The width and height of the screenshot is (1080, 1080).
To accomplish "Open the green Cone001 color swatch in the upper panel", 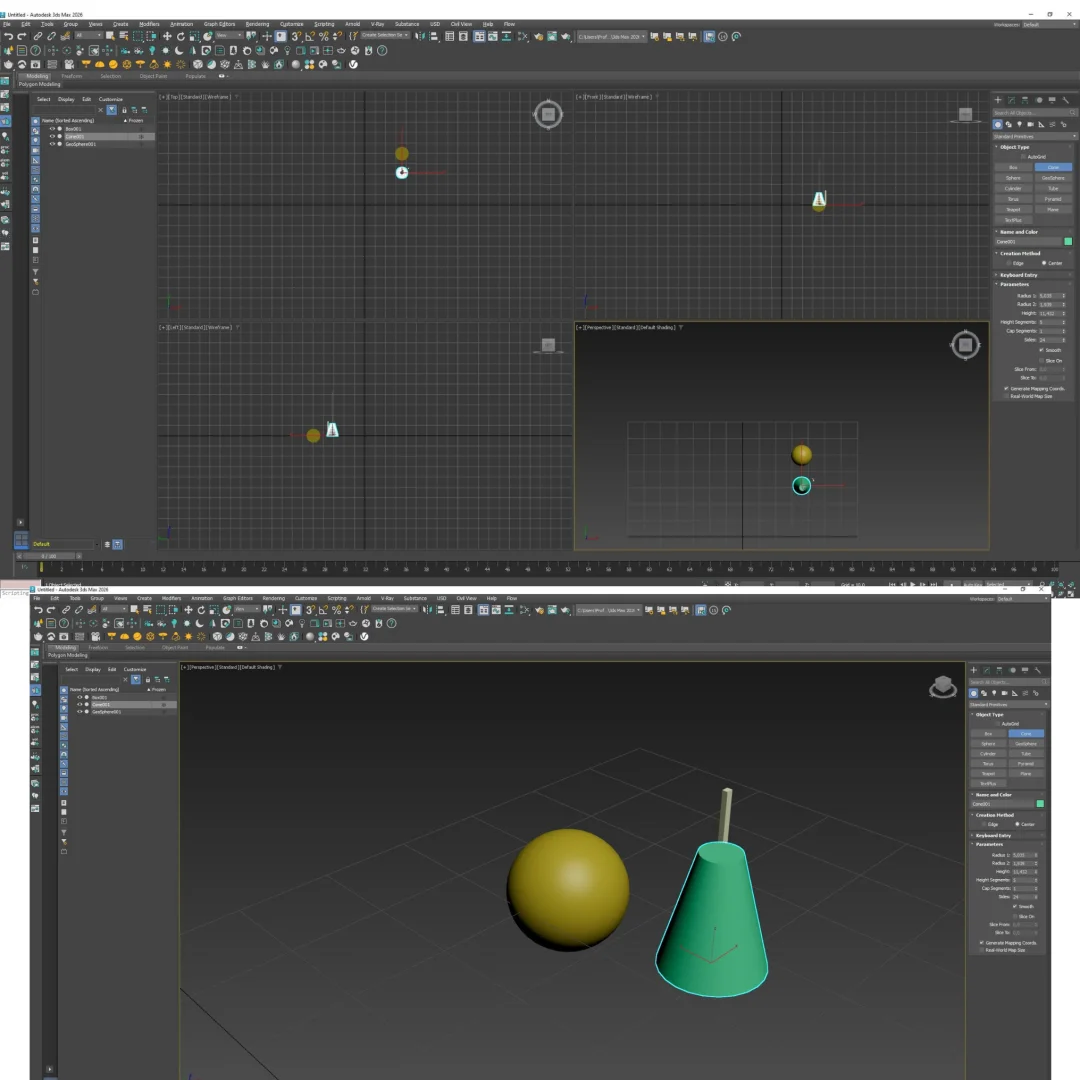I will click(1068, 242).
